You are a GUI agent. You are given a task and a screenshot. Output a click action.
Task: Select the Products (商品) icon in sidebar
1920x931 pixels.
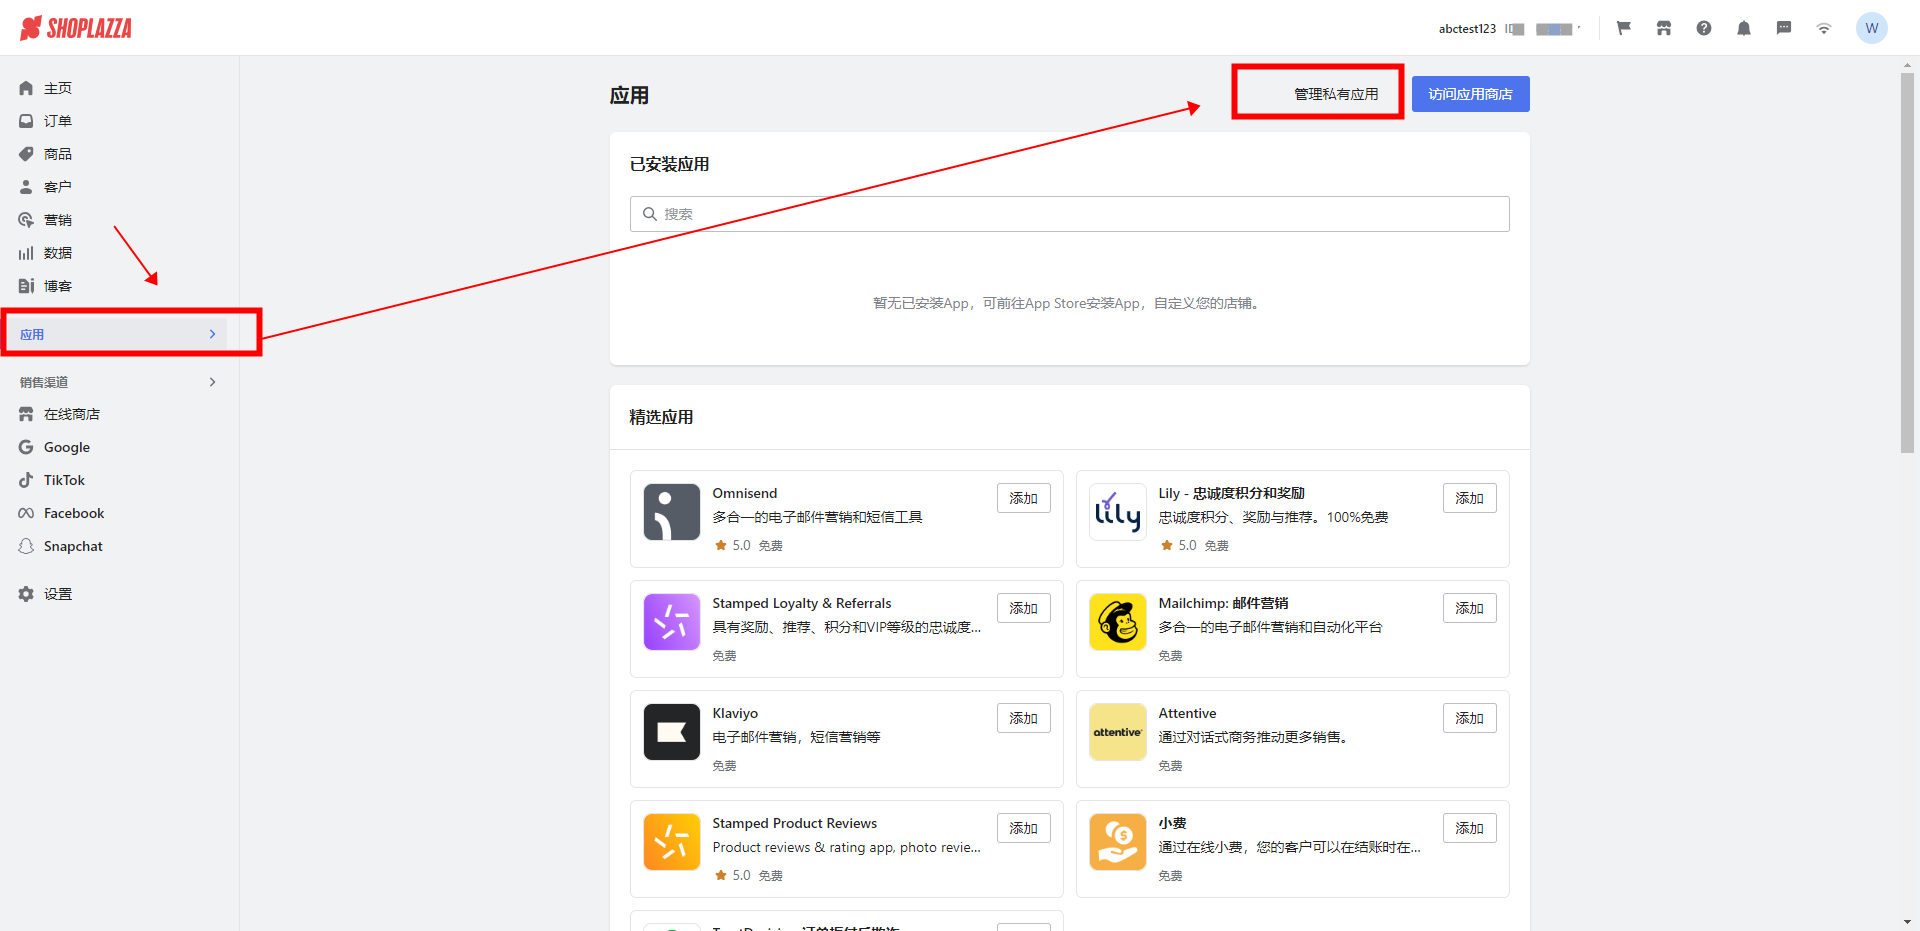click(x=26, y=153)
